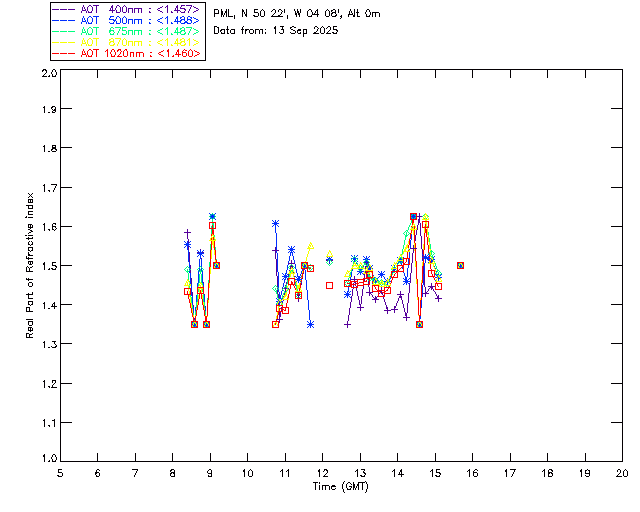640x512 pixels.
Task: Click the y-axis tick label 1.7
Action: [x=49, y=188]
